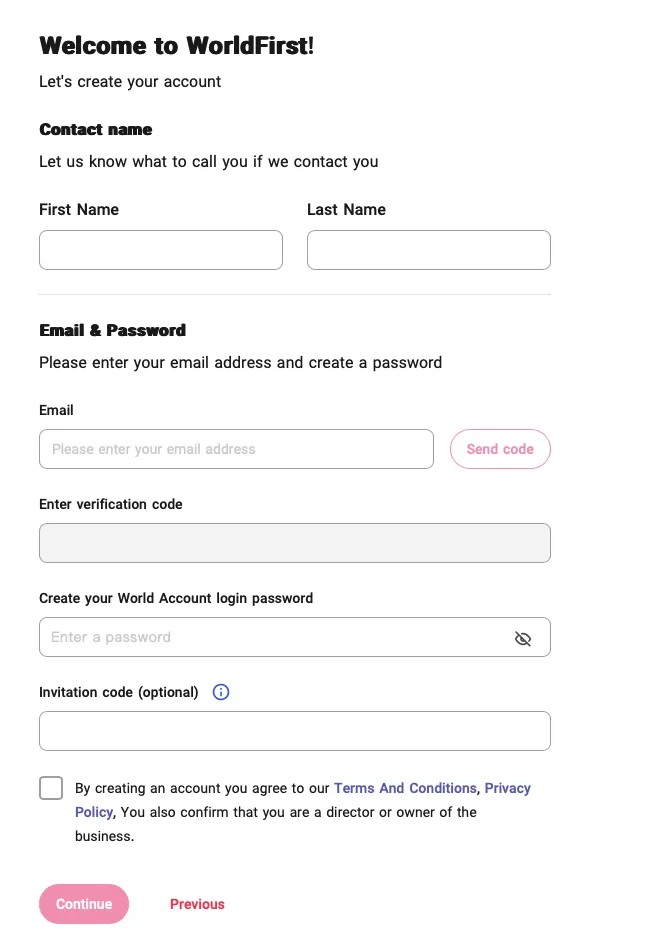Click the Invitation code input field
The height and width of the screenshot is (951, 665).
click(x=295, y=731)
